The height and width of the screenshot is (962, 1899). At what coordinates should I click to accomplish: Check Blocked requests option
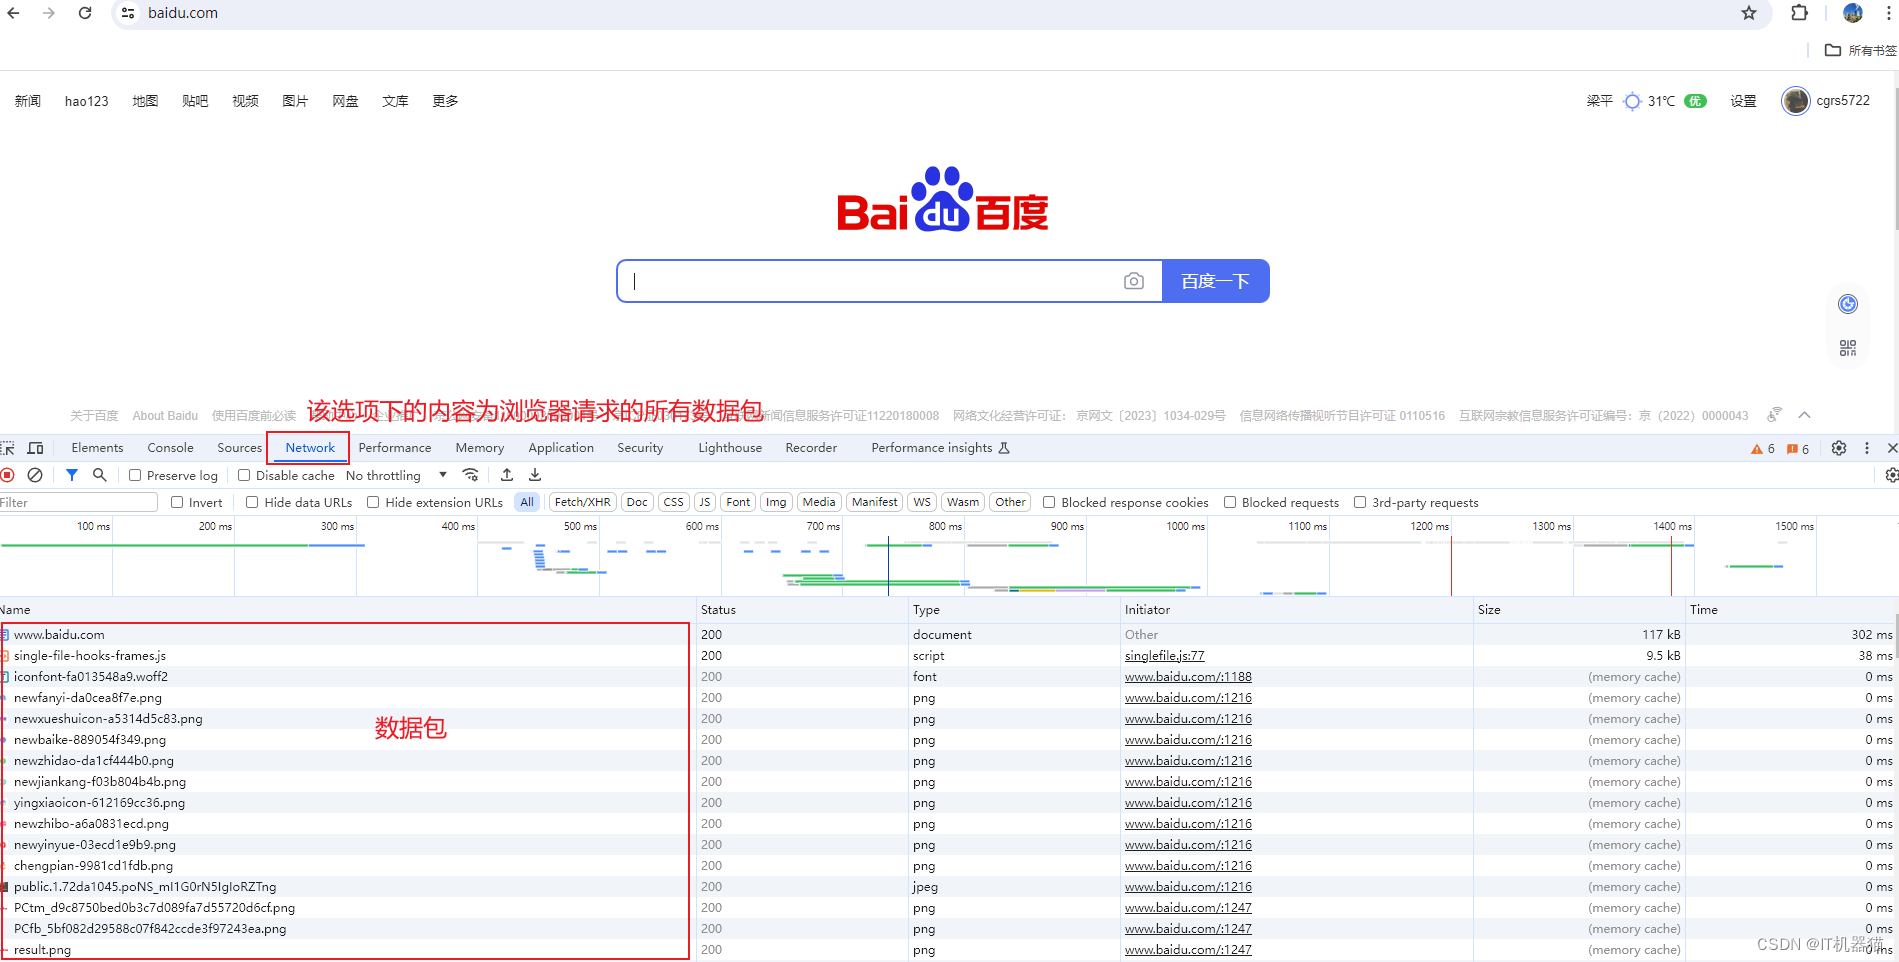point(1230,502)
